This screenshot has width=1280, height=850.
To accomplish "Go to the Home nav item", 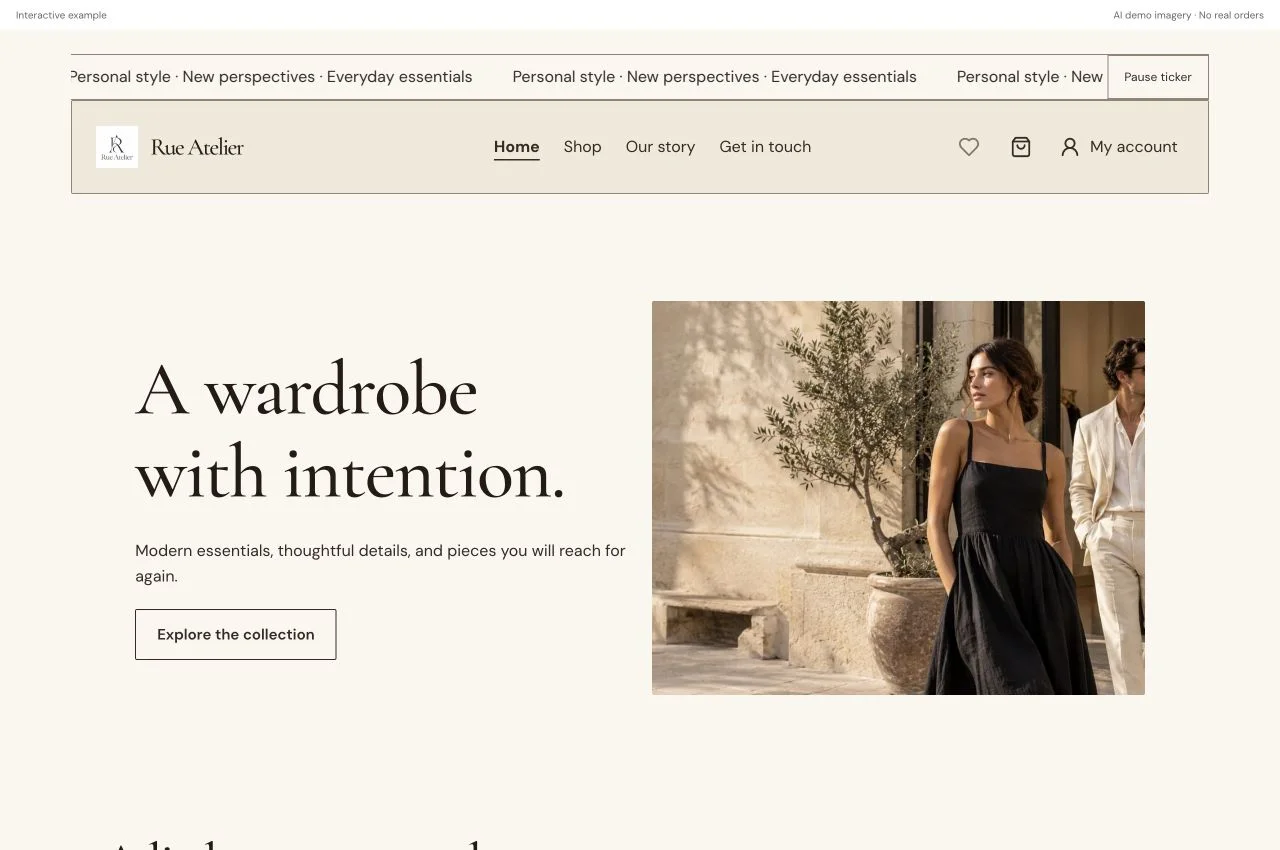I will pos(517,147).
